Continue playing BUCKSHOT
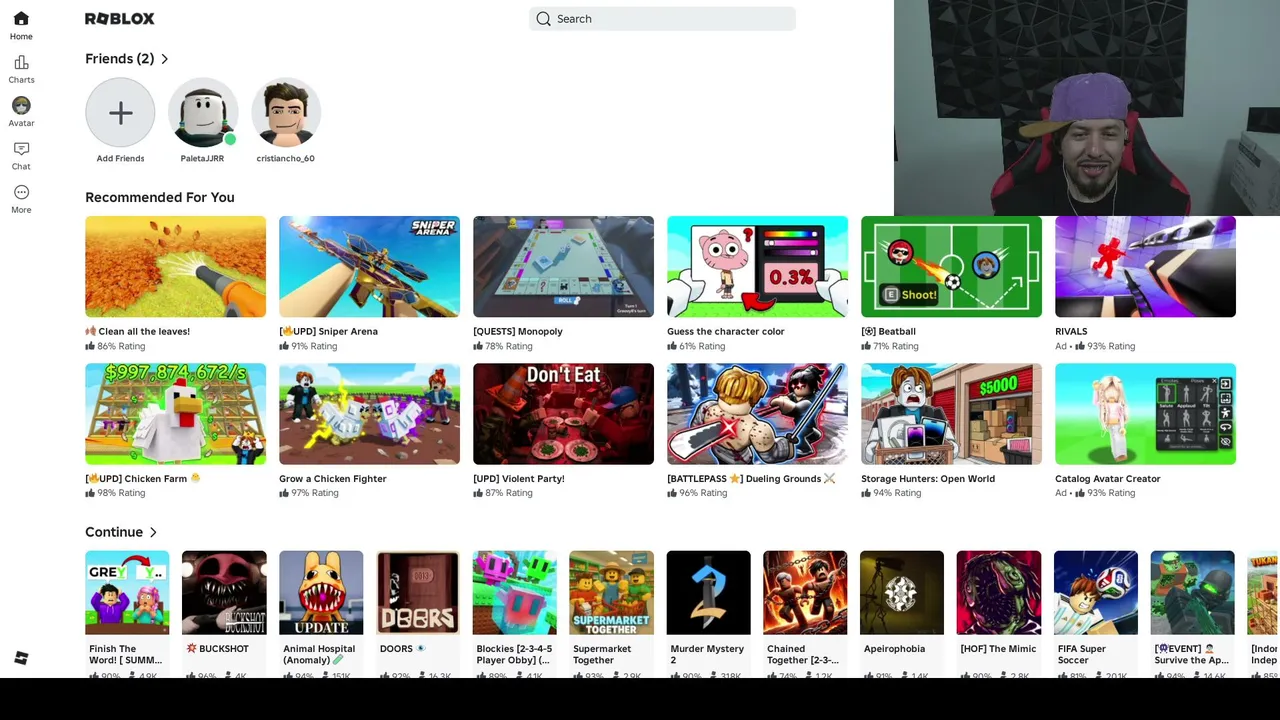 pos(224,592)
